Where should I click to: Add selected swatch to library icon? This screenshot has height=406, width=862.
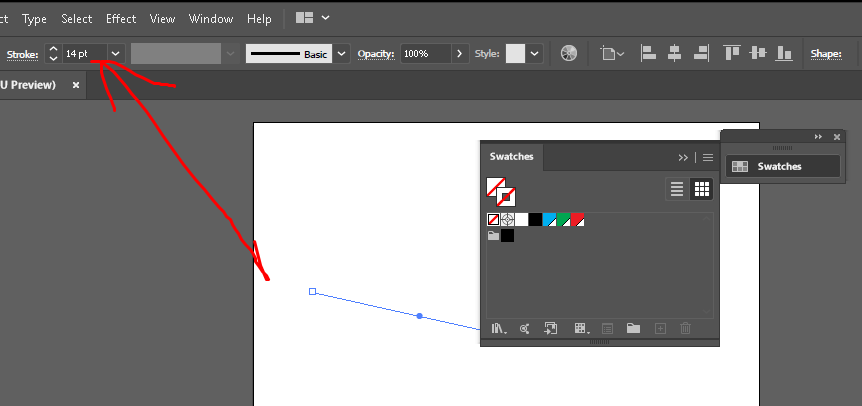pyautogui.click(x=550, y=329)
